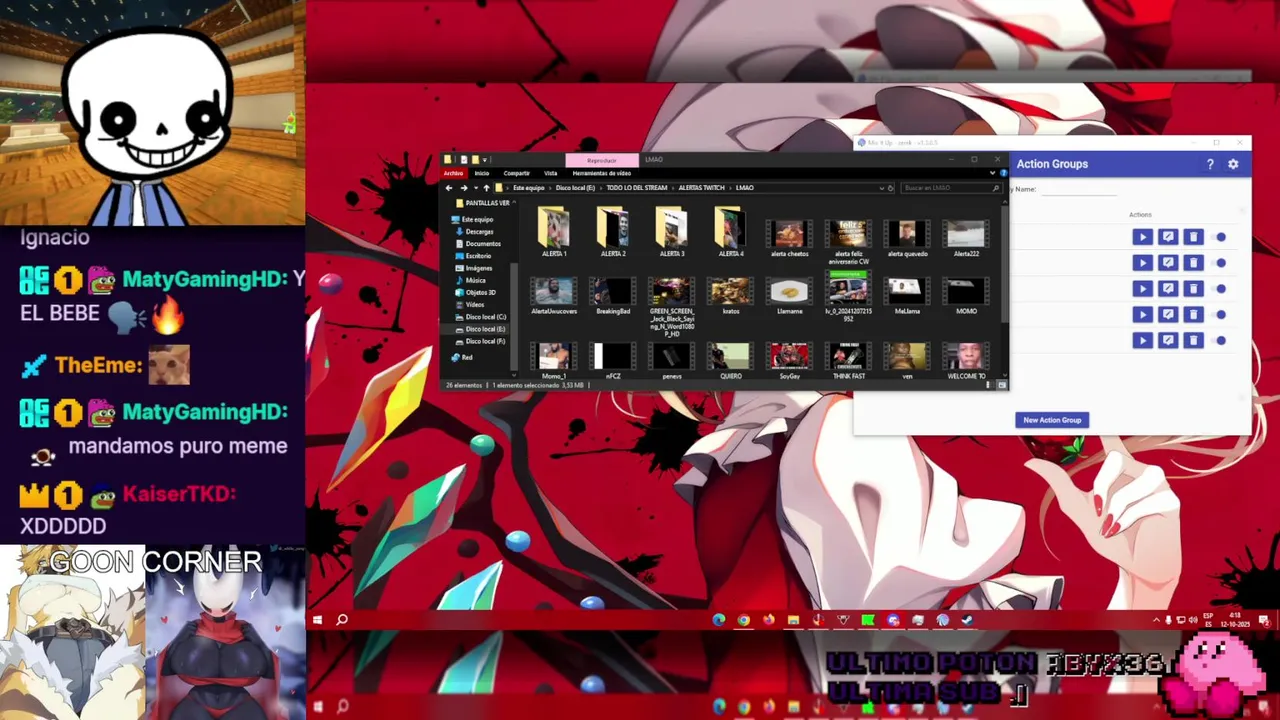Screen dimensions: 1280x720
Task: Open the Archivo menu in Explorer
Action: pyautogui.click(x=454, y=173)
